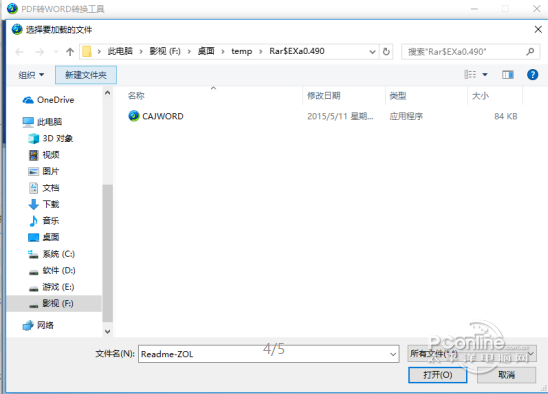Screen dimensions: 548x394
Task: Open the 视频 folder
Action: point(44,155)
